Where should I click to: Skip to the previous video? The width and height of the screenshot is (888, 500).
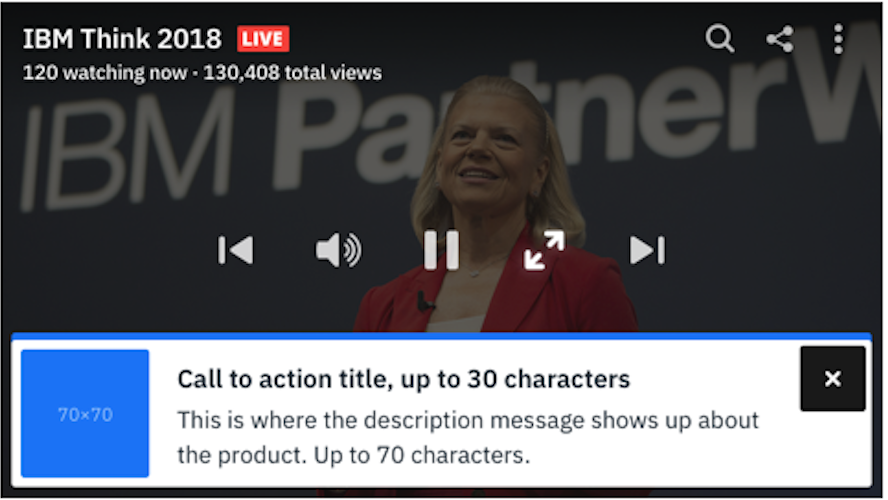click(x=236, y=250)
